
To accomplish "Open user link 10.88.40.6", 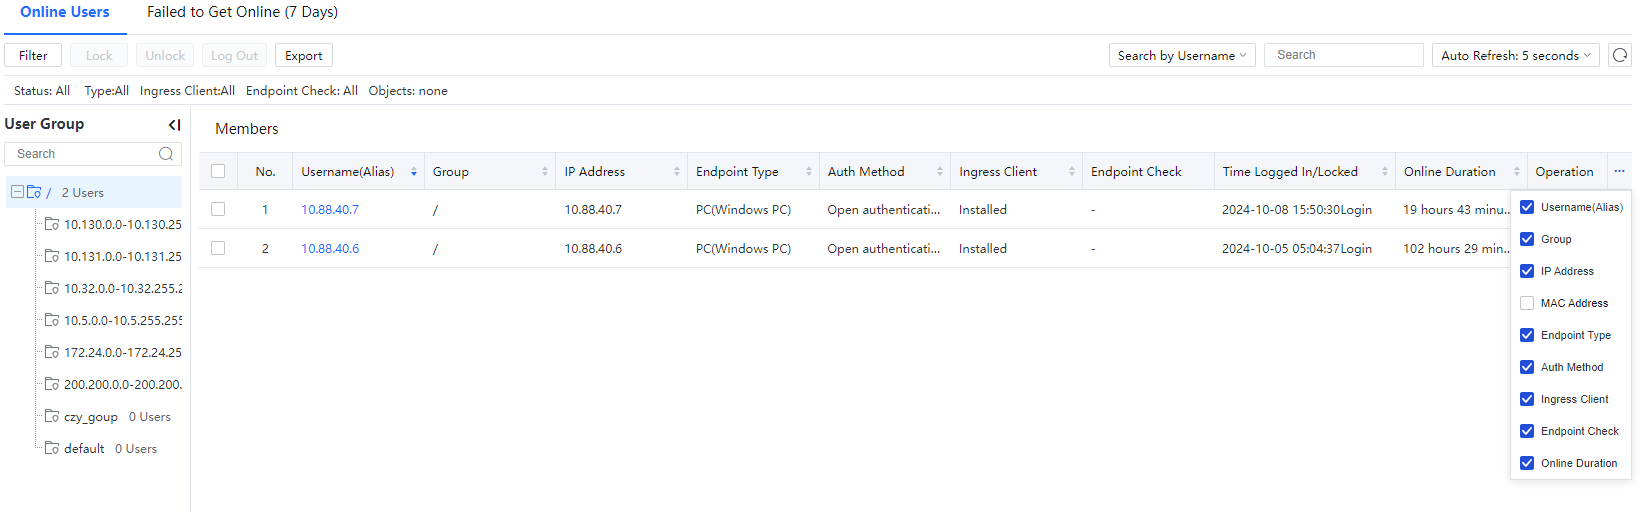I will (x=330, y=249).
